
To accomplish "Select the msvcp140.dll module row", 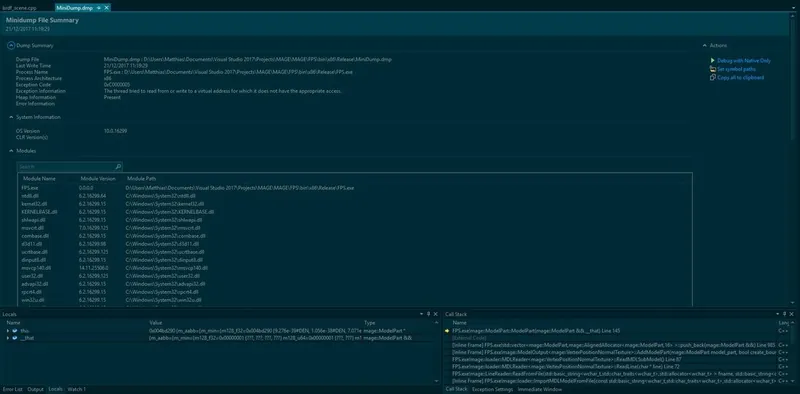I will click(x=355, y=268).
